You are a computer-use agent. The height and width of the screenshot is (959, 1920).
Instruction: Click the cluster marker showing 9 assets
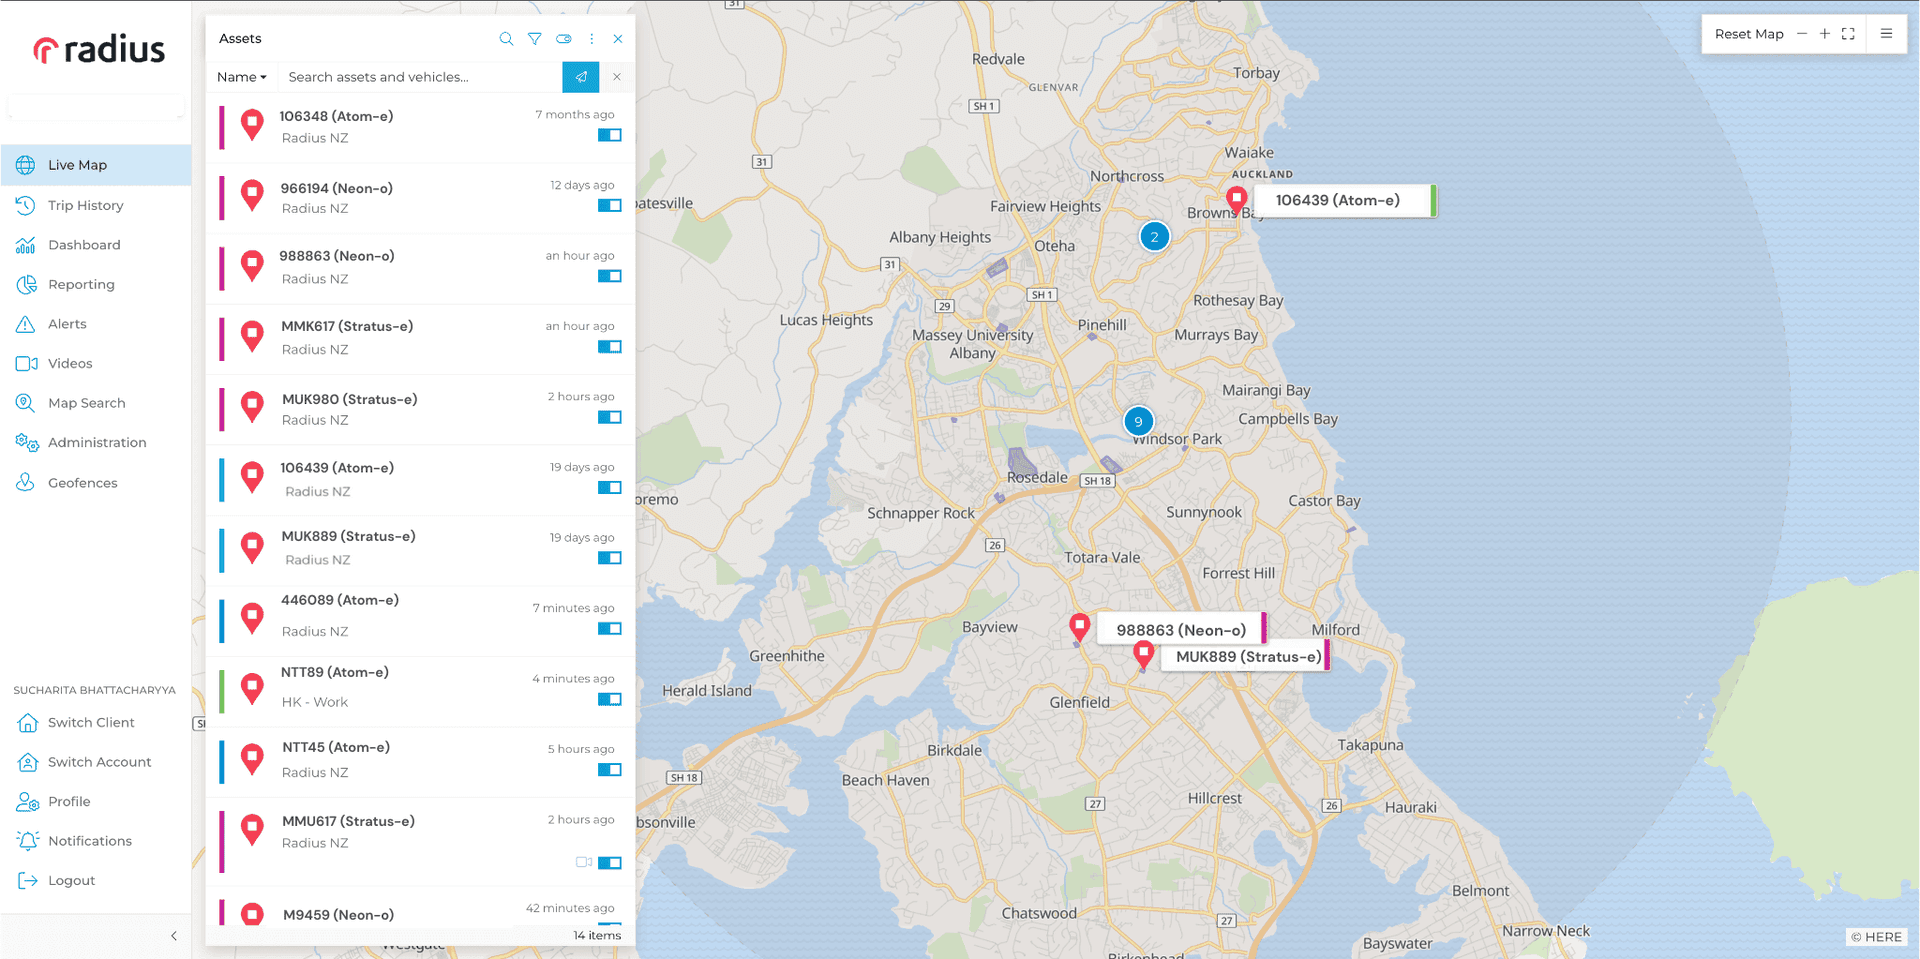click(1138, 421)
